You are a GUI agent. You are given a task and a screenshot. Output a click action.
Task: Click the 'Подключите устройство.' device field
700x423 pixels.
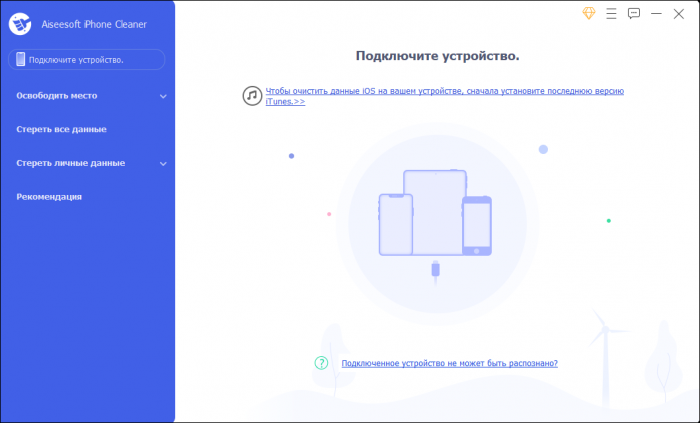(x=87, y=59)
